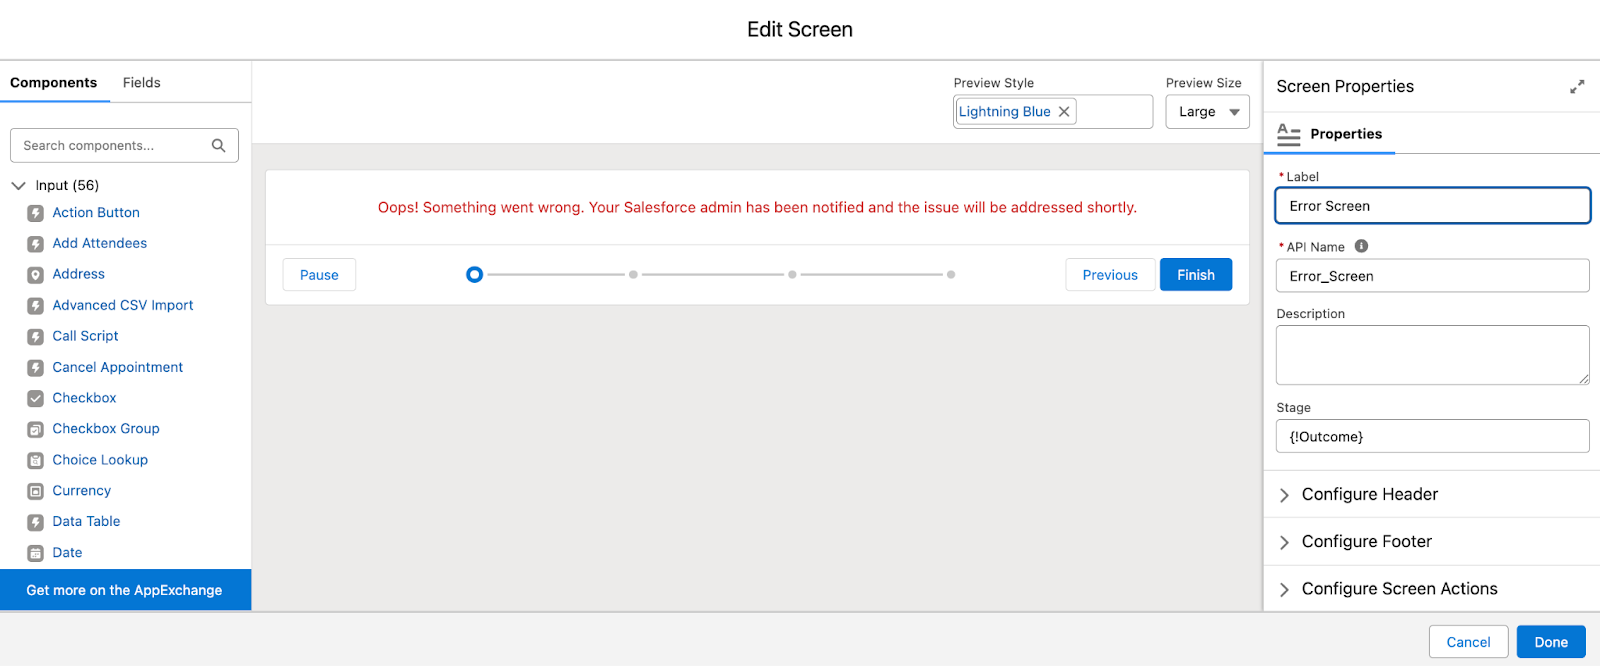Expand Configure Footer section

(1285, 542)
